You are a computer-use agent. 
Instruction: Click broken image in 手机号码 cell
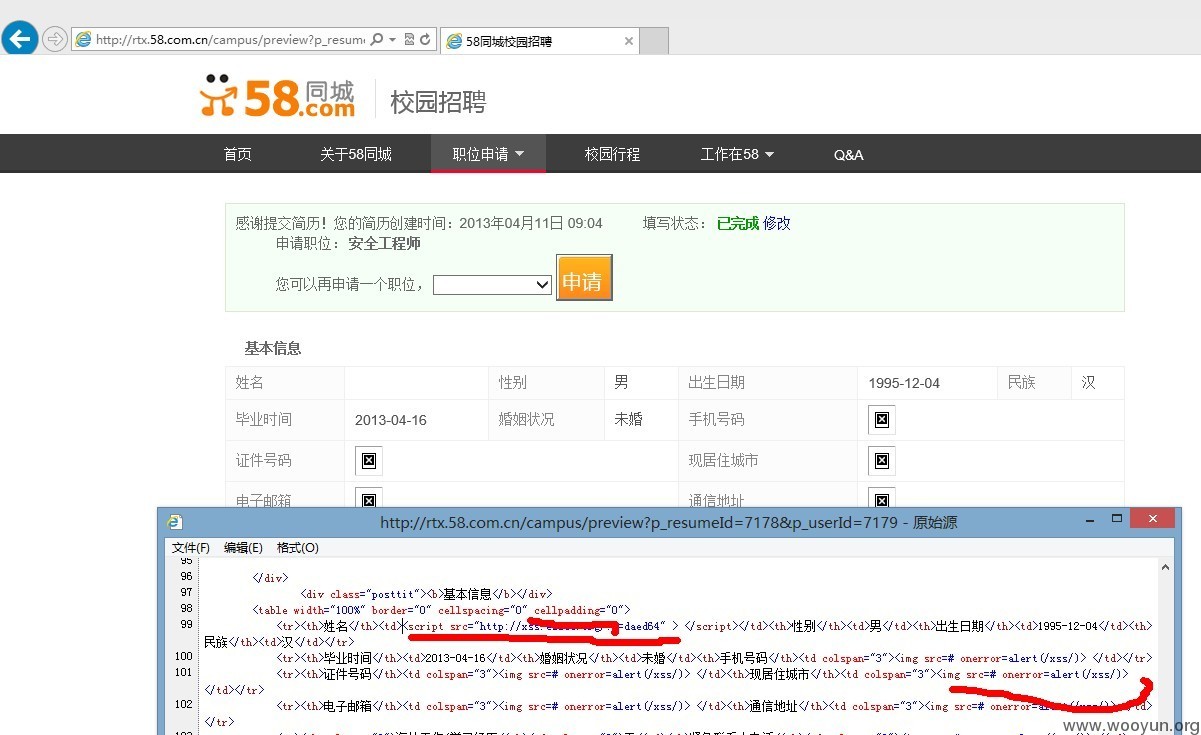point(882,420)
